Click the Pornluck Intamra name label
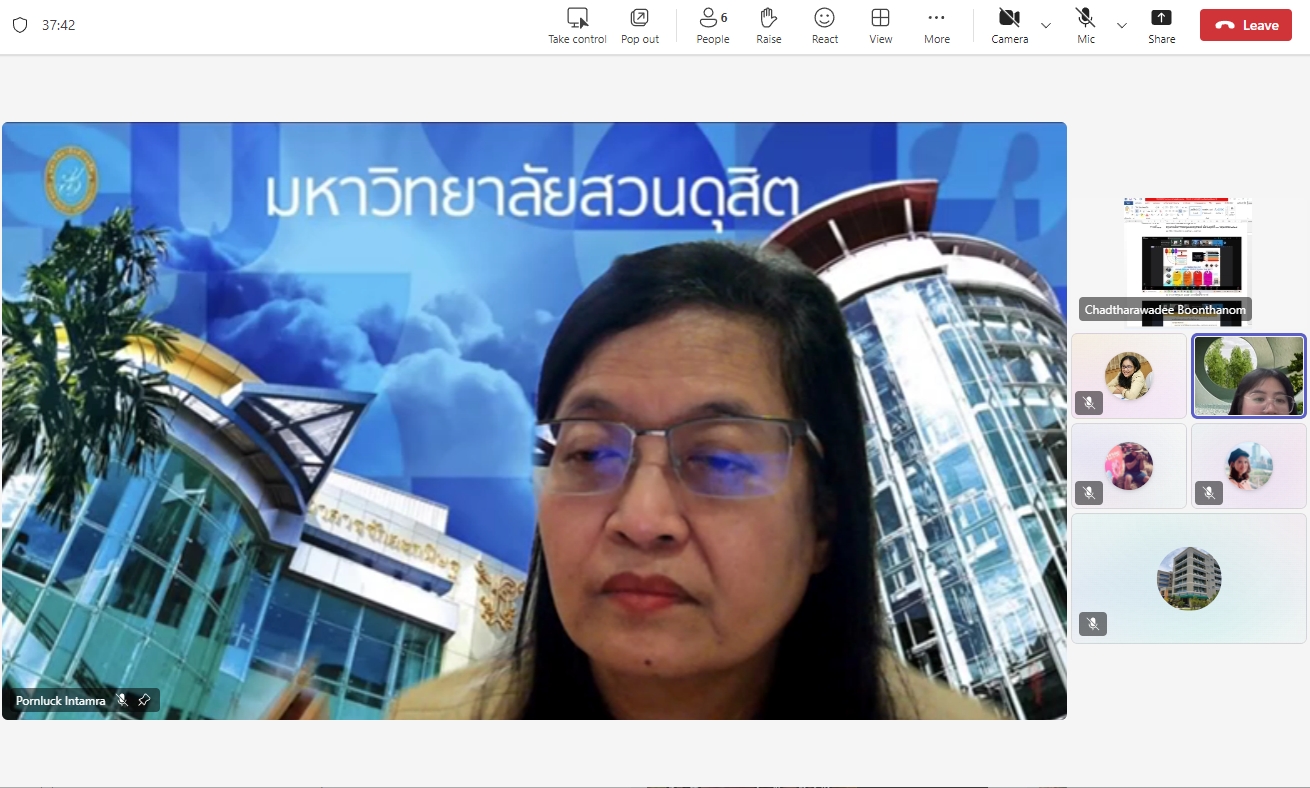This screenshot has width=1310, height=788. 61,701
